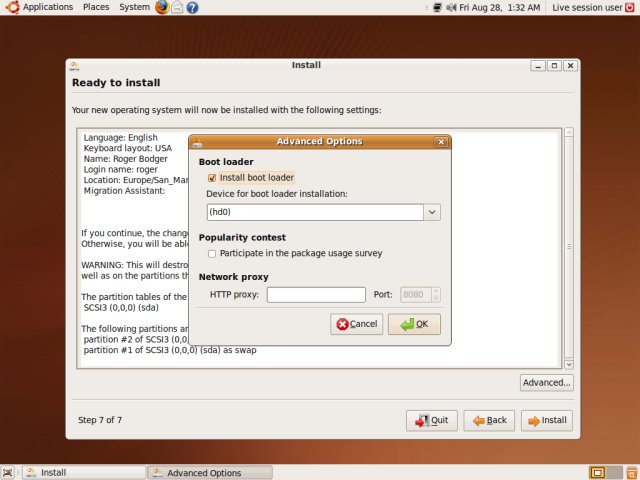Click the Show Desktop icon in the bottom panel
This screenshot has width=640, height=480.
pyautogui.click(x=8, y=473)
